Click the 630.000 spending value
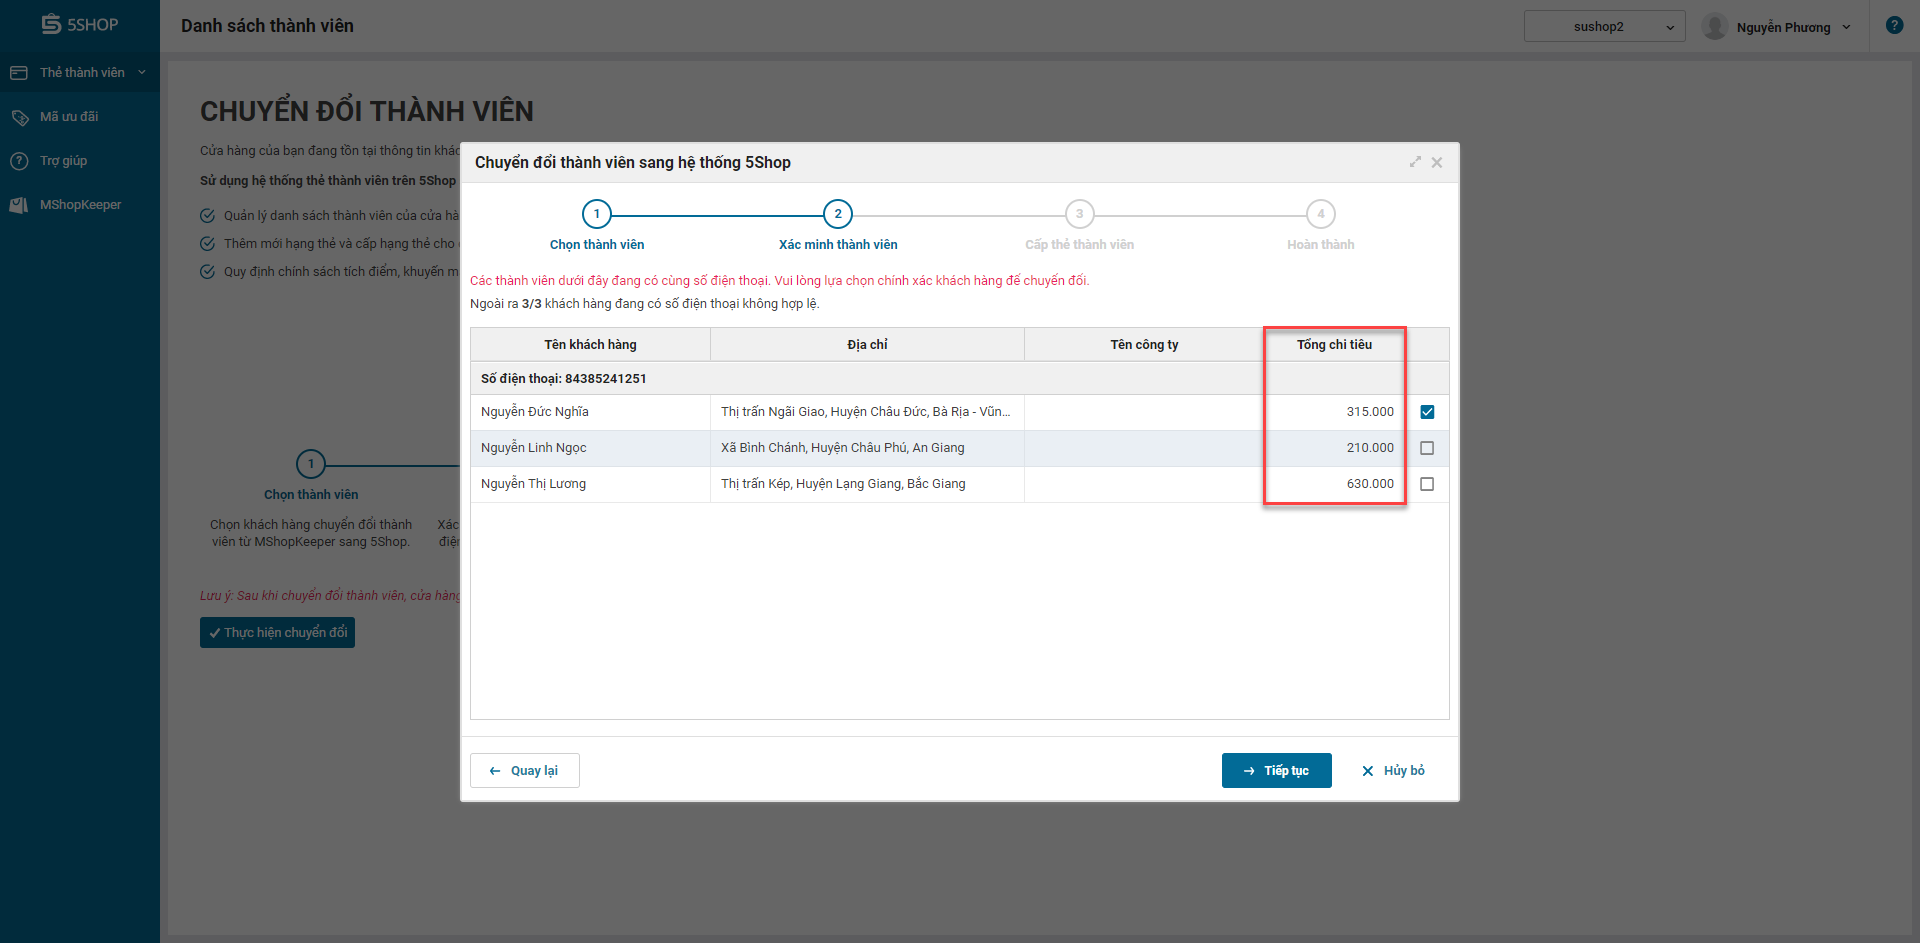This screenshot has width=1920, height=943. pyautogui.click(x=1370, y=484)
